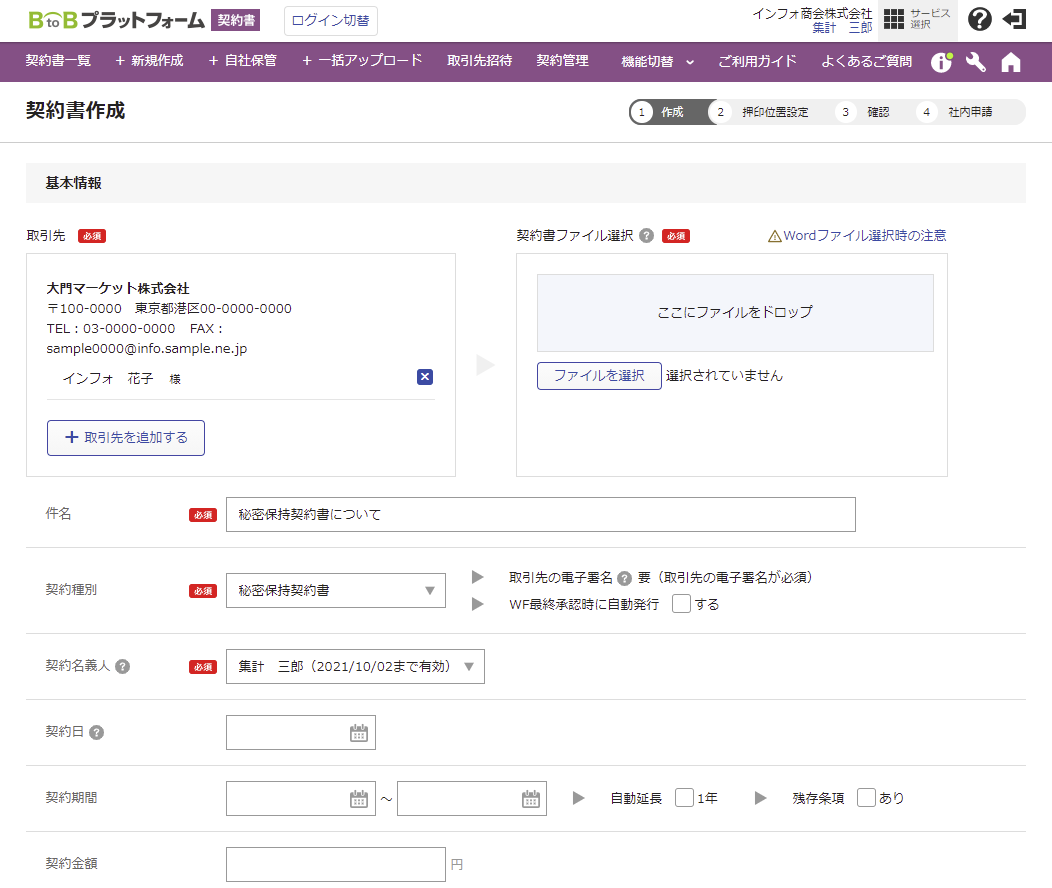Remove contact インフォ 花子 with X icon
This screenshot has height=888, width=1052.
[x=425, y=377]
